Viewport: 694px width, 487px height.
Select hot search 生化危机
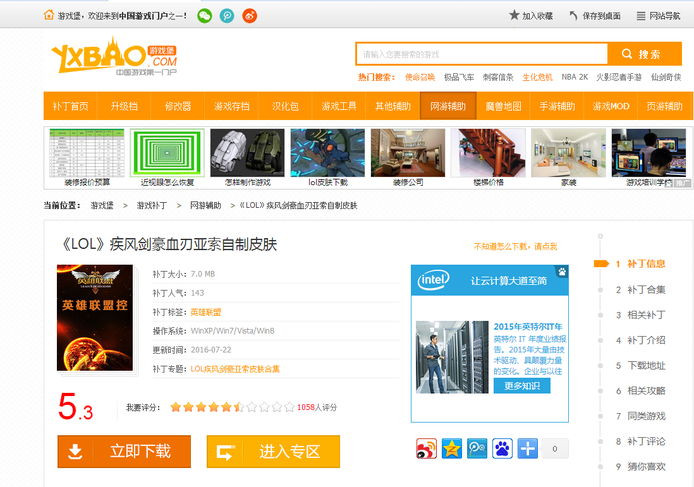537,77
